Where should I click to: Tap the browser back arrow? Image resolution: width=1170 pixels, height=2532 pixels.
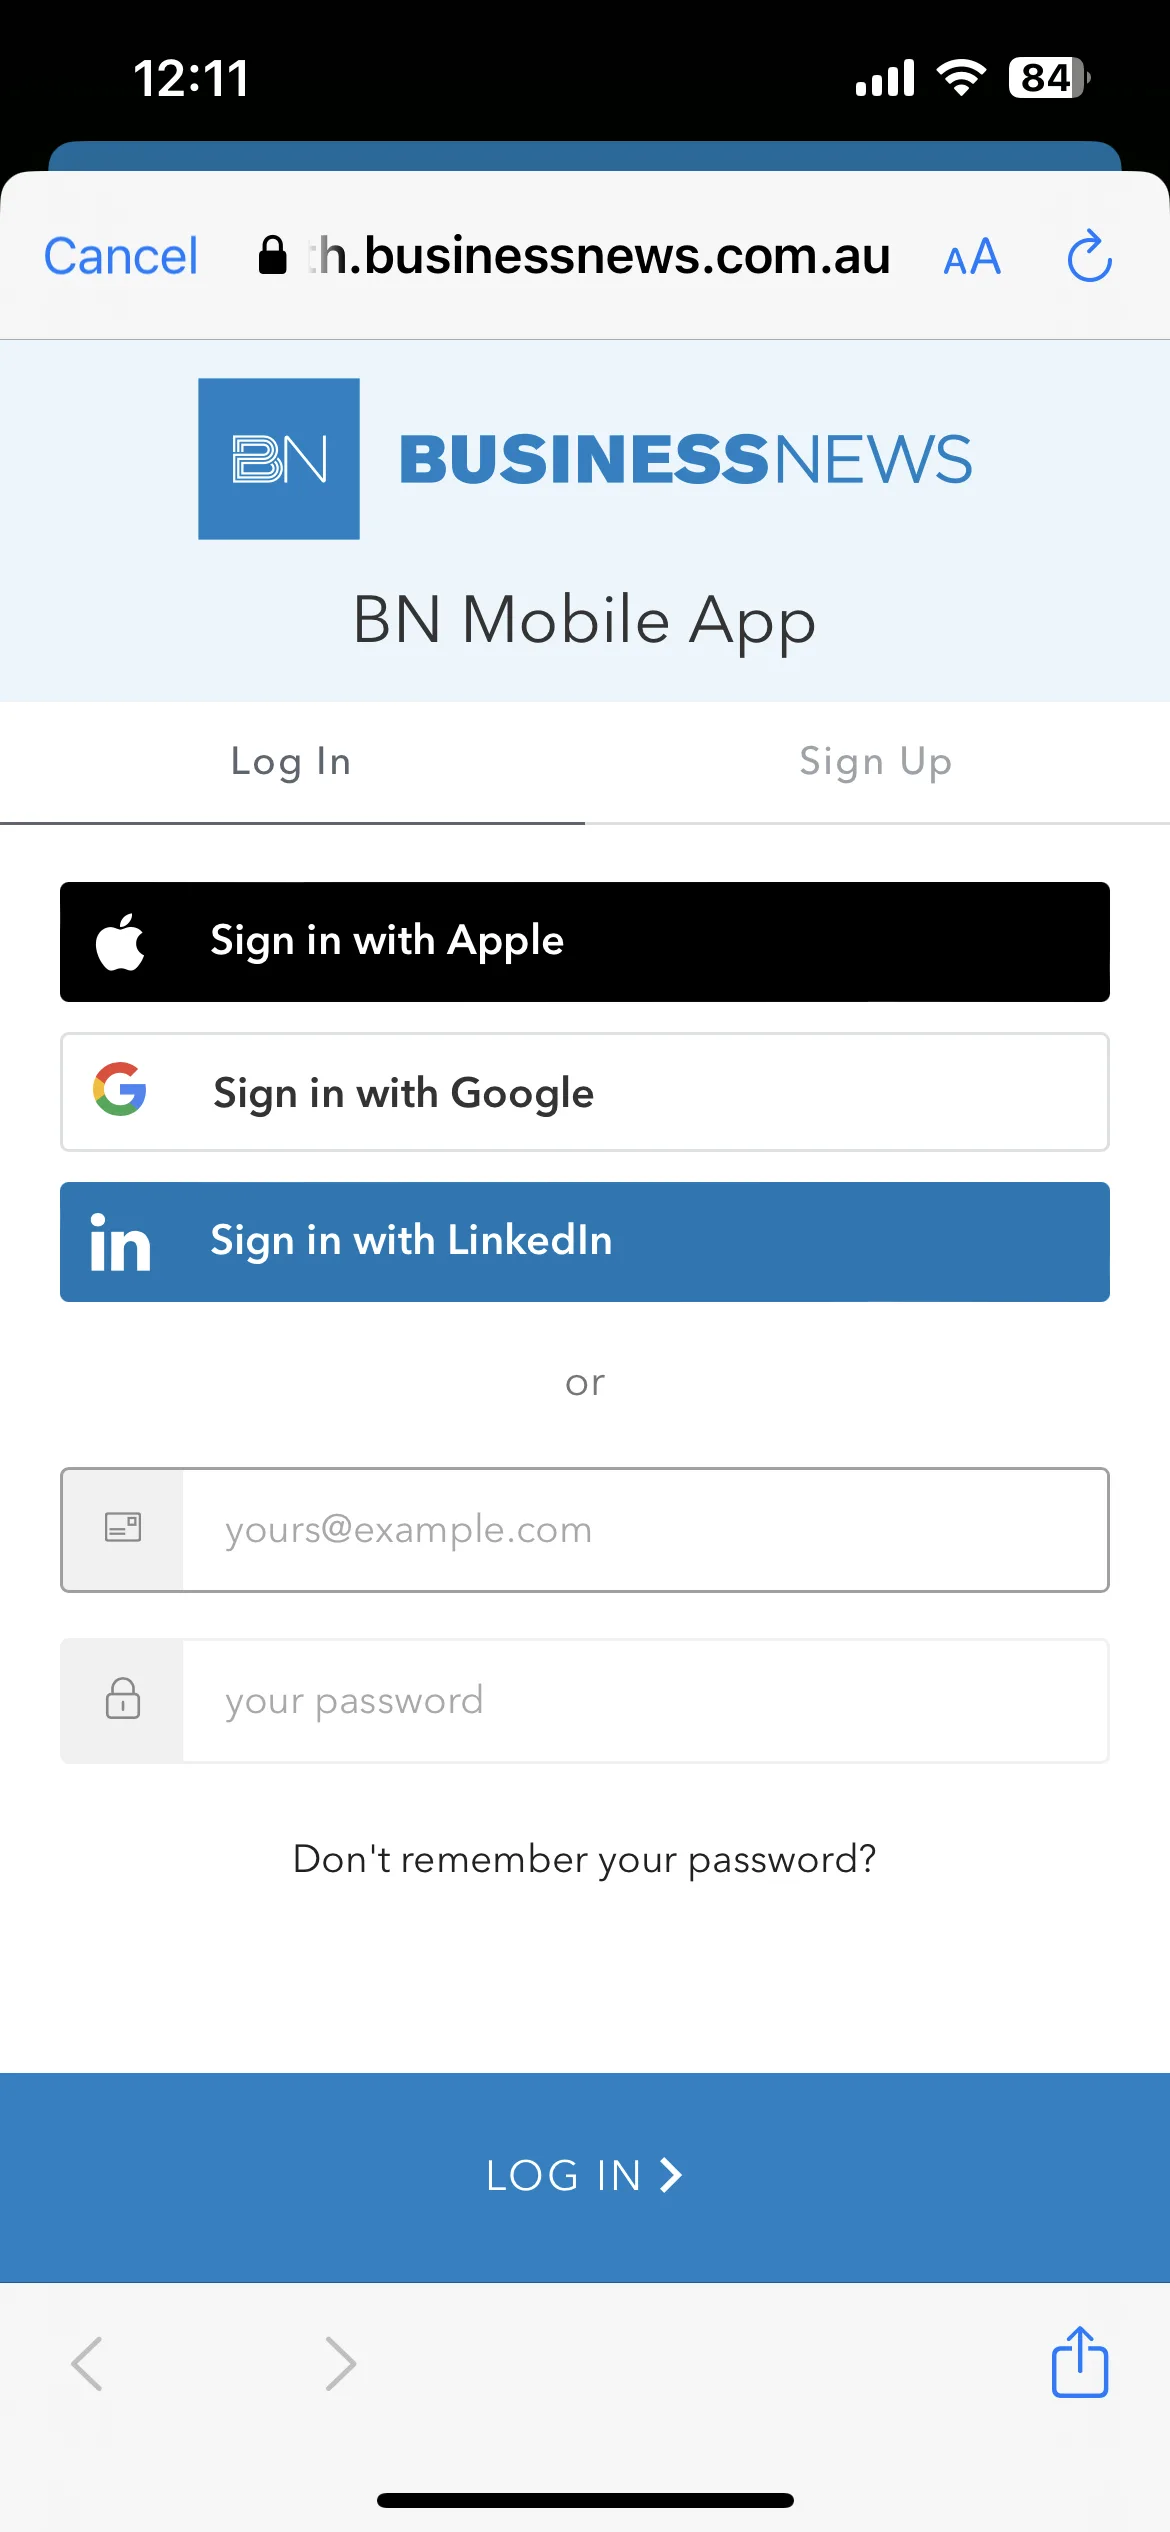point(88,2364)
